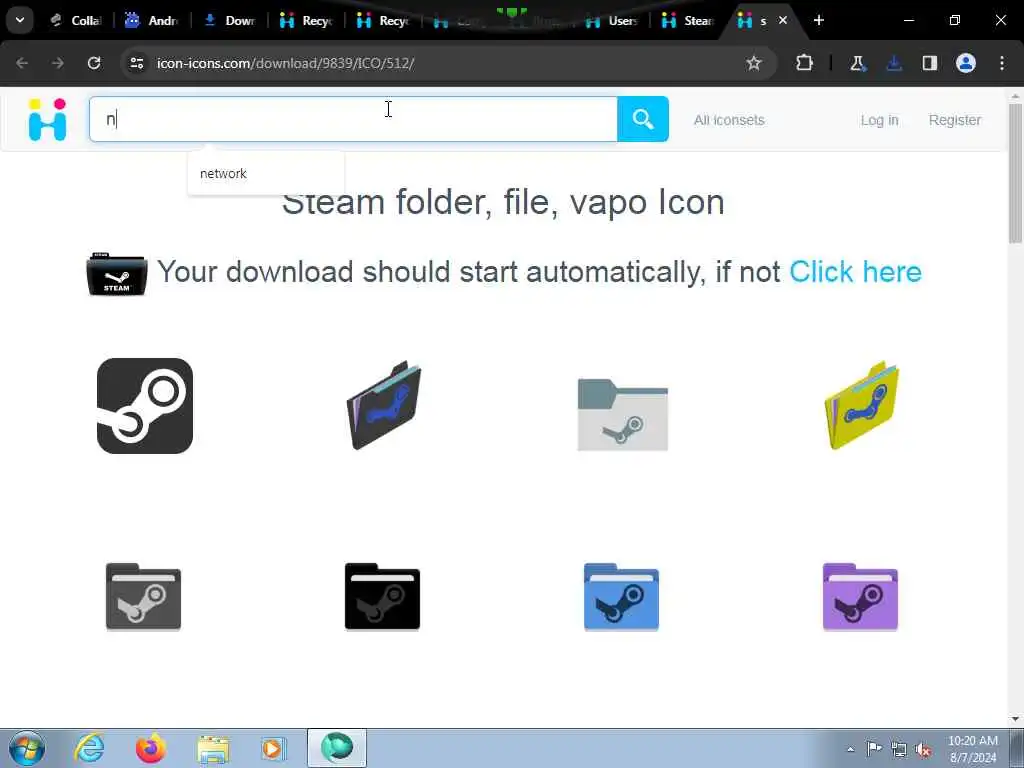
Task: Open the dark gray Steam folder icon
Action: point(143,597)
